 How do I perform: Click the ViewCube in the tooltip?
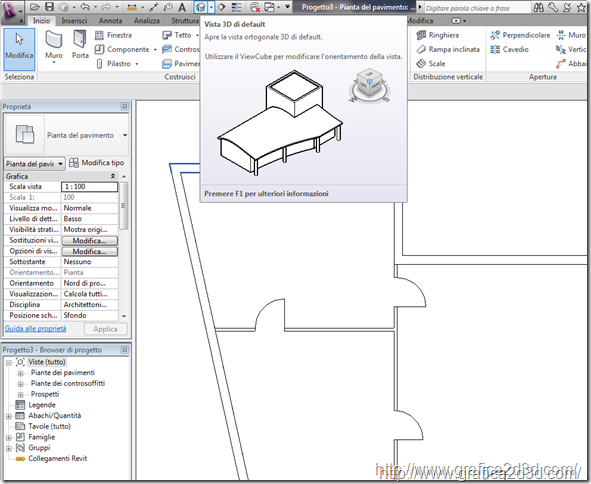369,86
